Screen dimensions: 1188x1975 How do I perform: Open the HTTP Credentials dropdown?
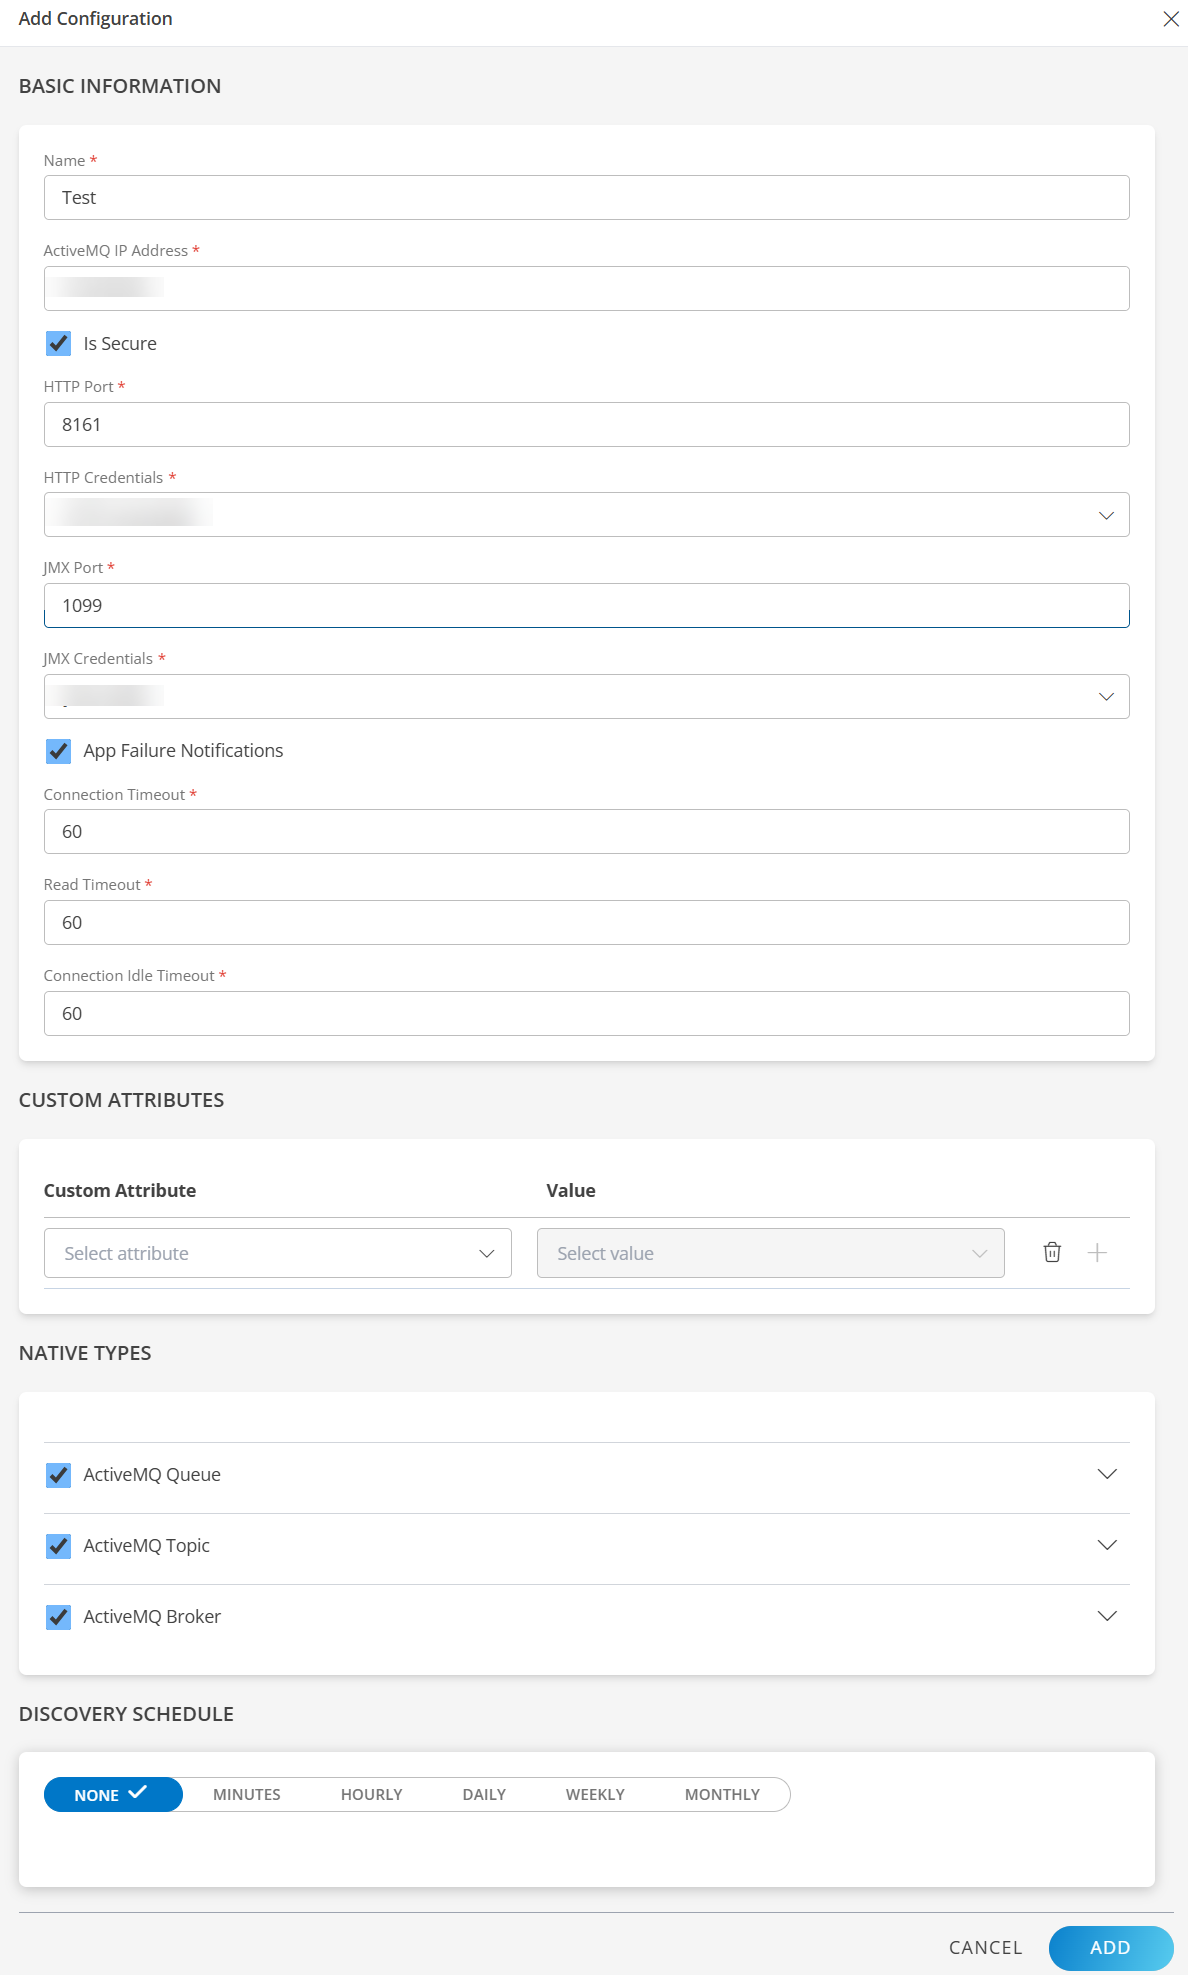[x=587, y=515]
